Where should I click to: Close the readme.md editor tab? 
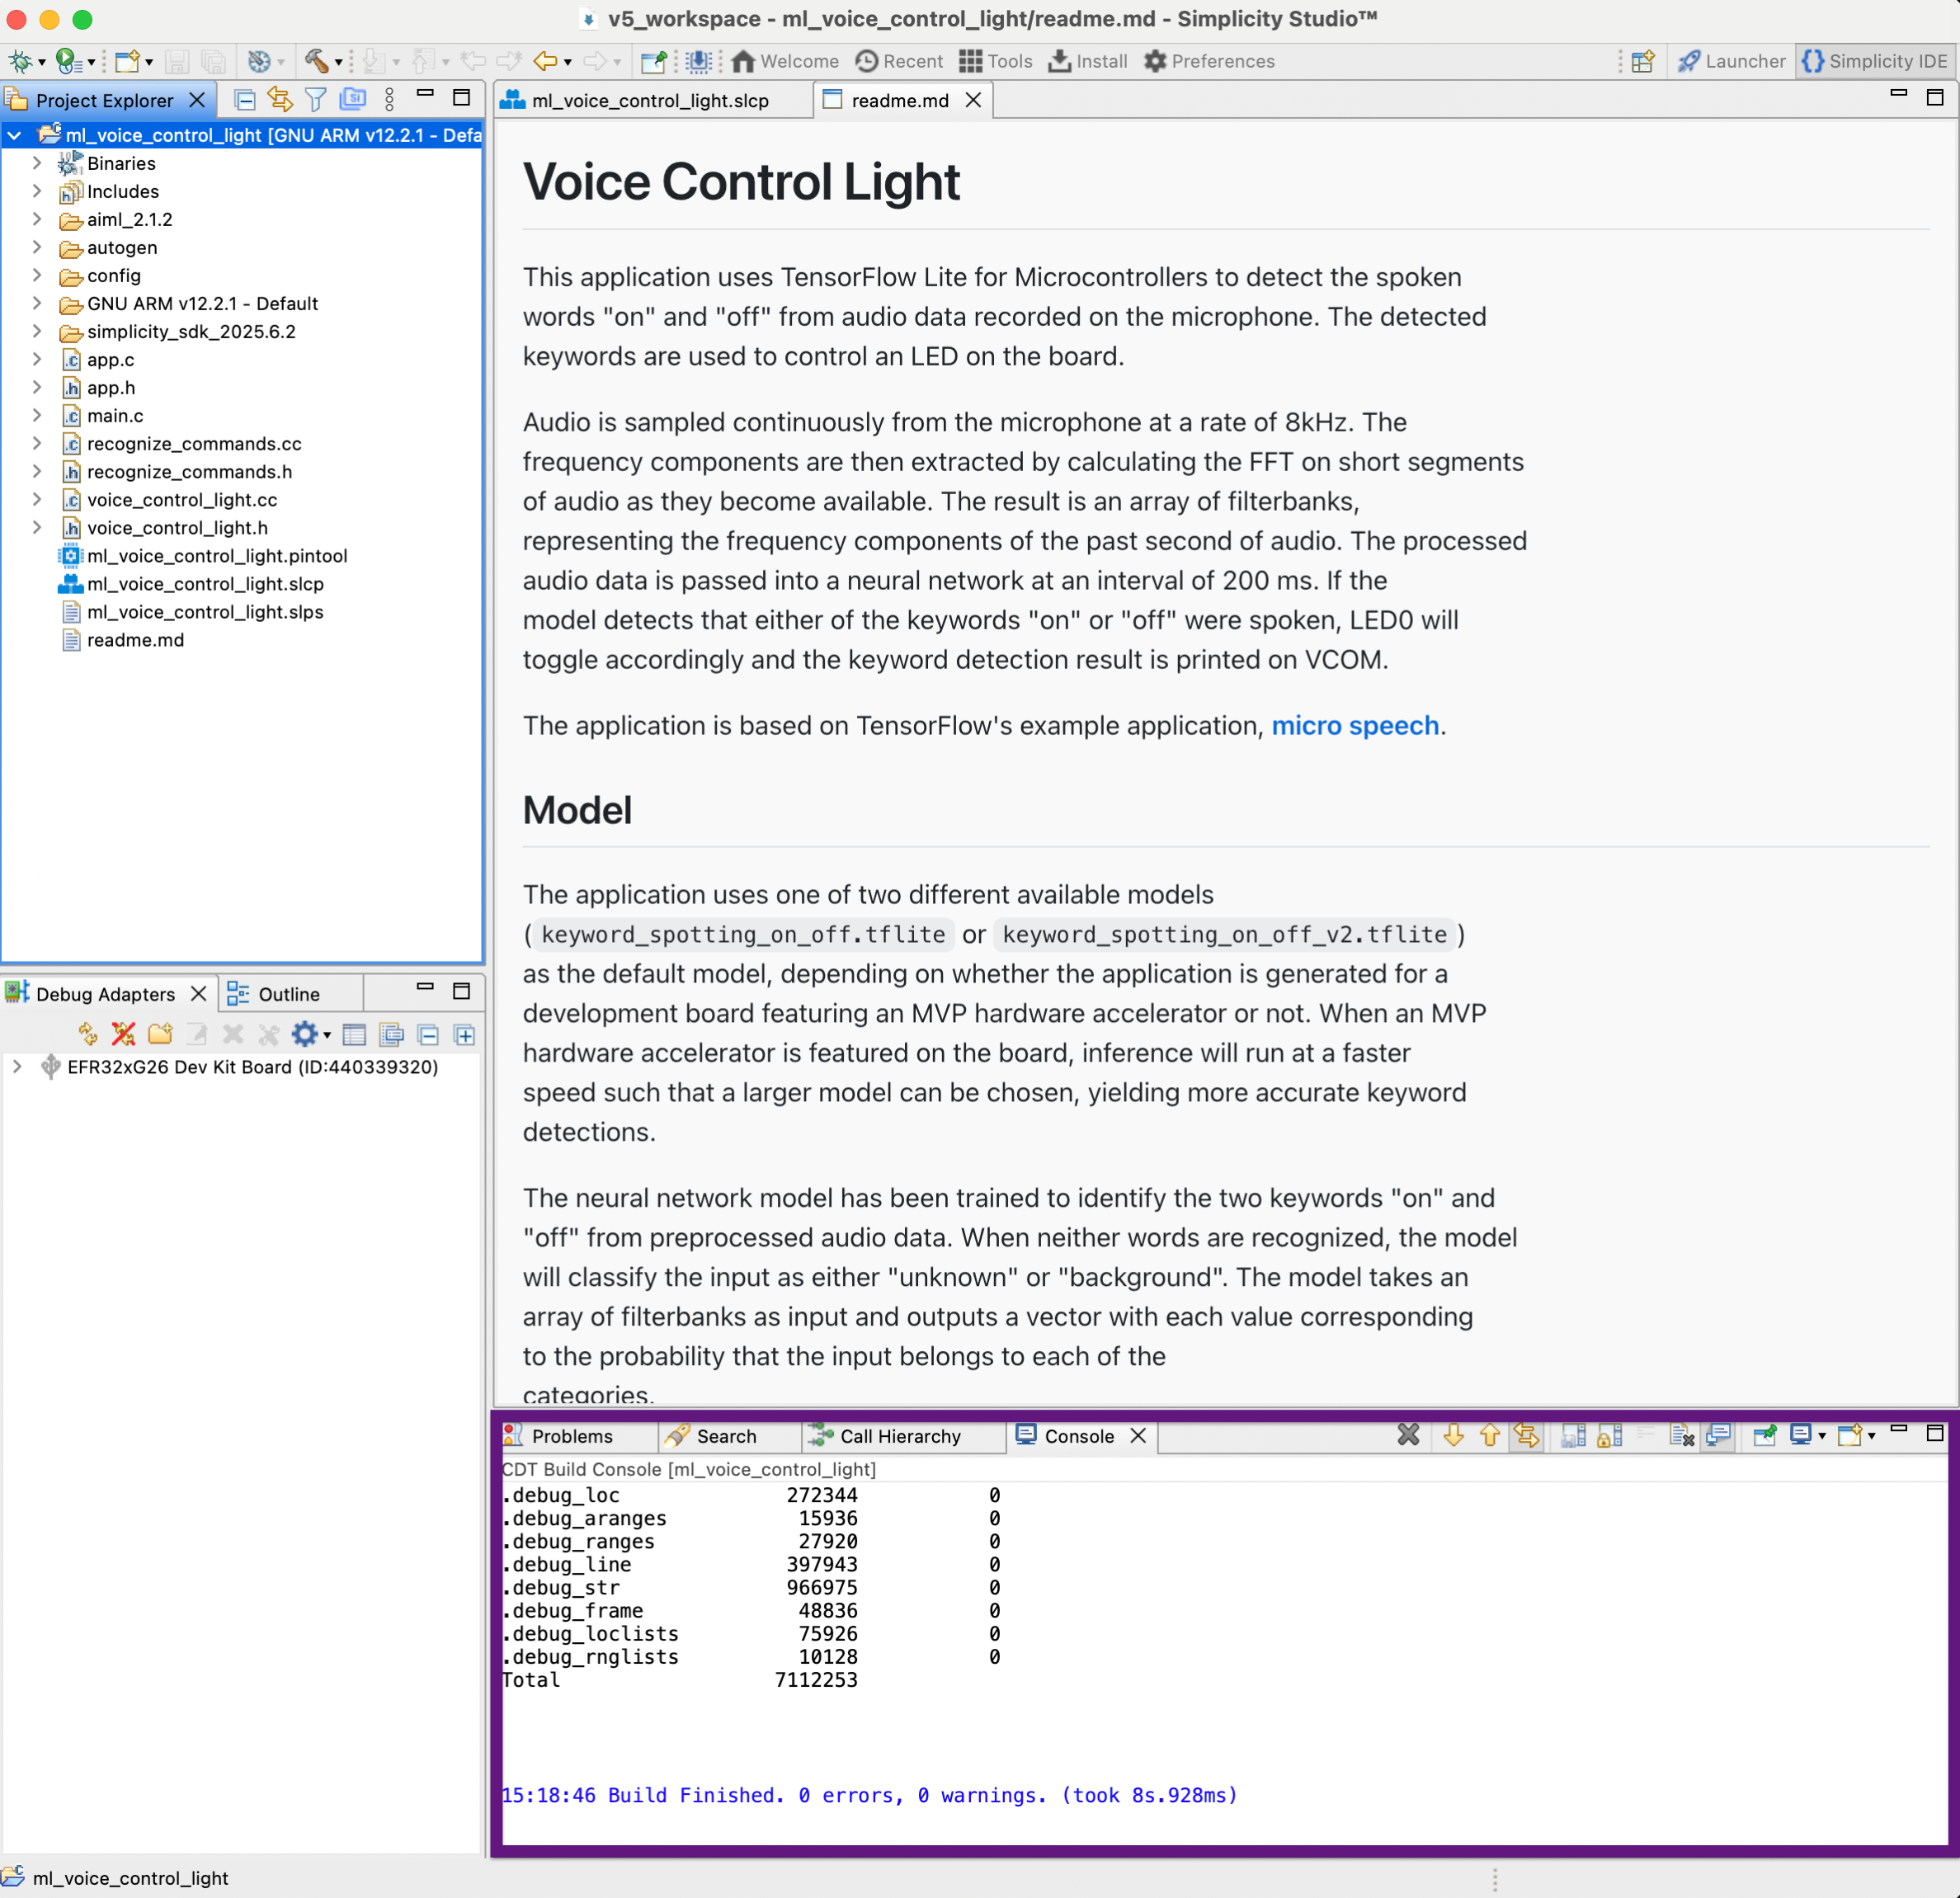pos(973,100)
